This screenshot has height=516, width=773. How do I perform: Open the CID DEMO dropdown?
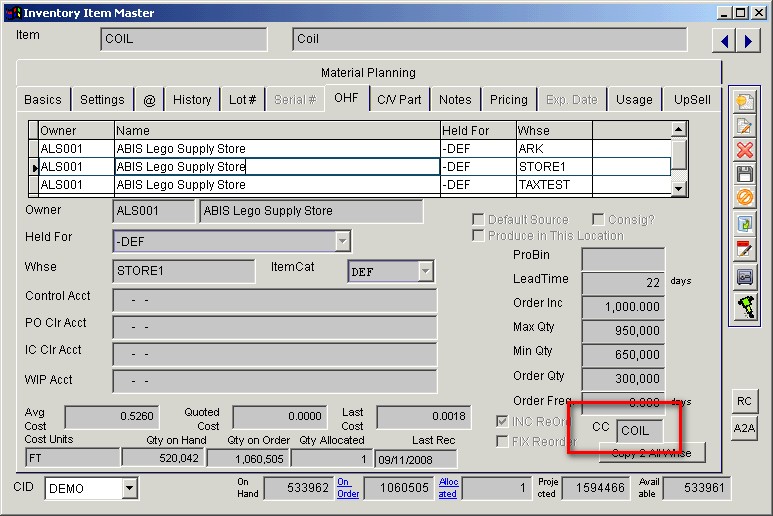pyautogui.click(x=129, y=489)
